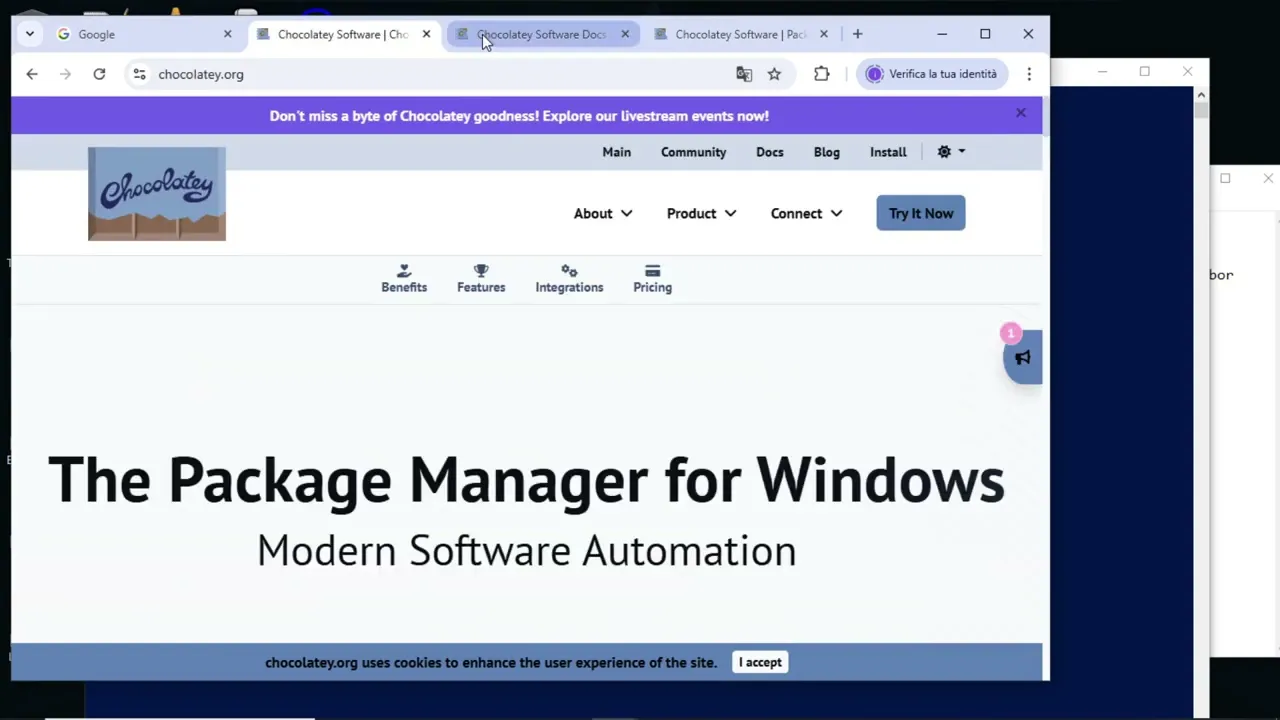
Task: Click the translate page icon
Action: 744,74
